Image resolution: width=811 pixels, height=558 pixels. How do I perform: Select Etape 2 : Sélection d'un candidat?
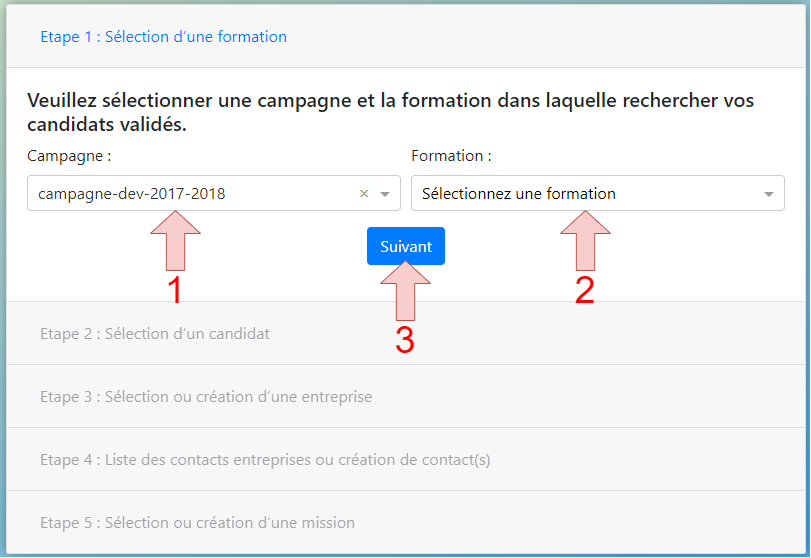tap(155, 334)
